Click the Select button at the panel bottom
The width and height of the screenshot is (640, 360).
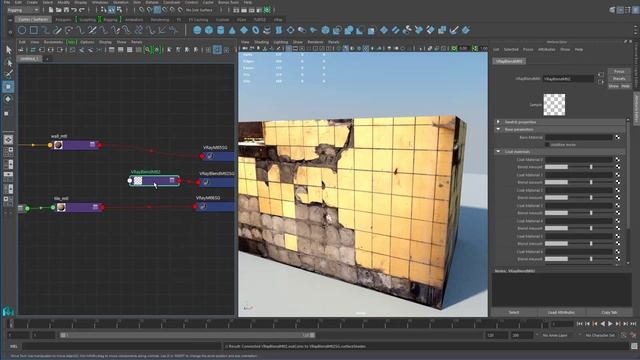point(514,312)
